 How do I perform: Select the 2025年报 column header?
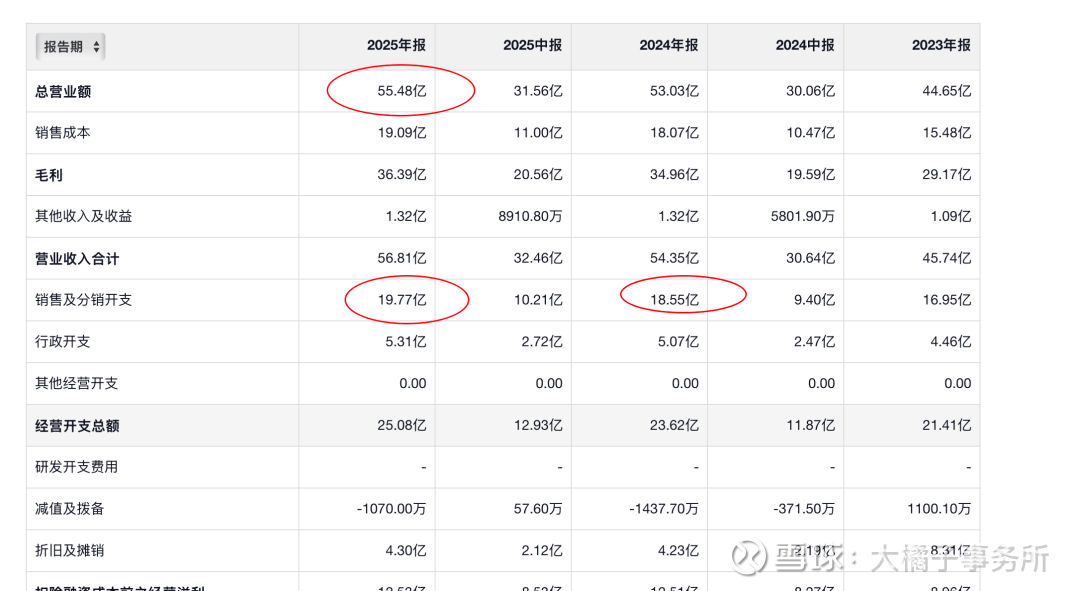click(x=396, y=45)
